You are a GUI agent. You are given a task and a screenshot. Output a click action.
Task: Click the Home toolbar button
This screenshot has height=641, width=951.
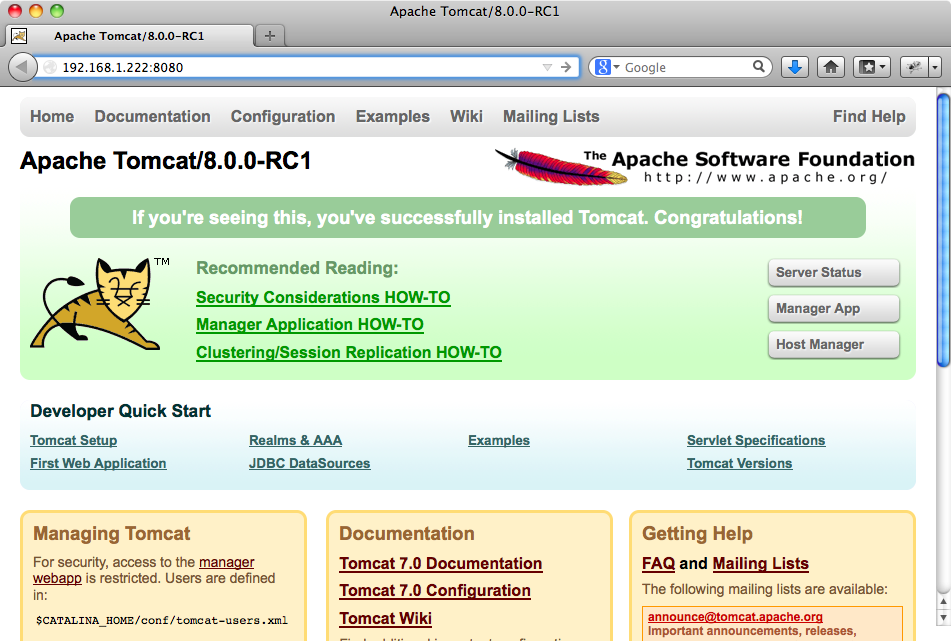point(831,67)
